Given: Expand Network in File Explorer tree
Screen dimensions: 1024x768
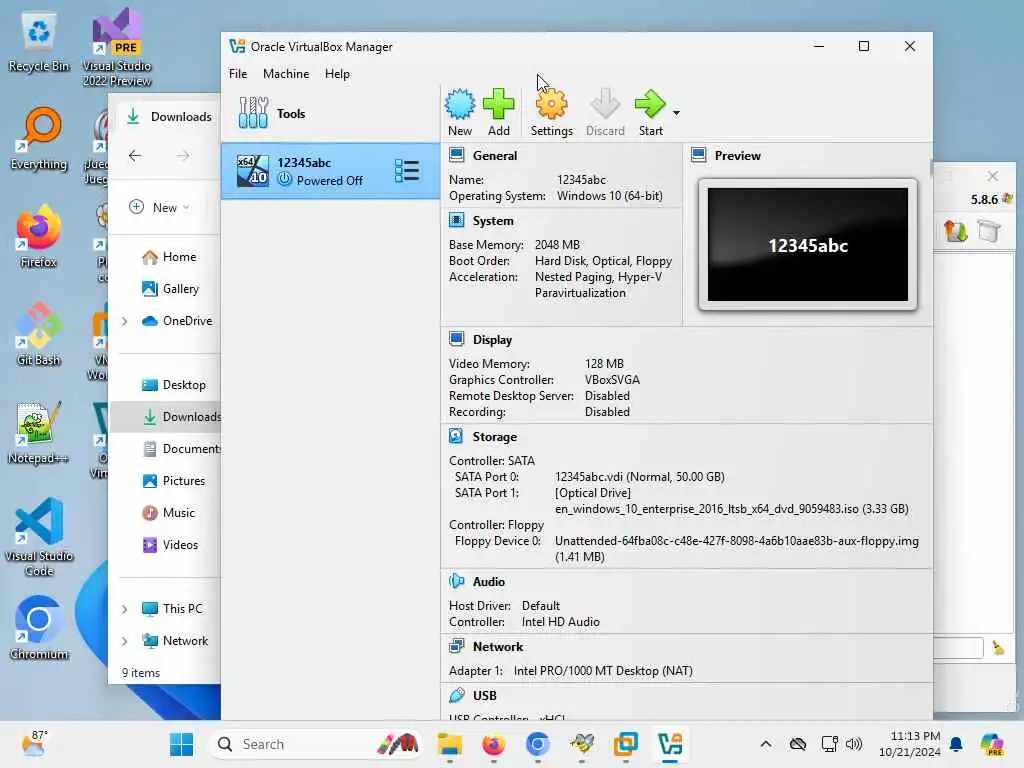Looking at the screenshot, I should (x=124, y=641).
